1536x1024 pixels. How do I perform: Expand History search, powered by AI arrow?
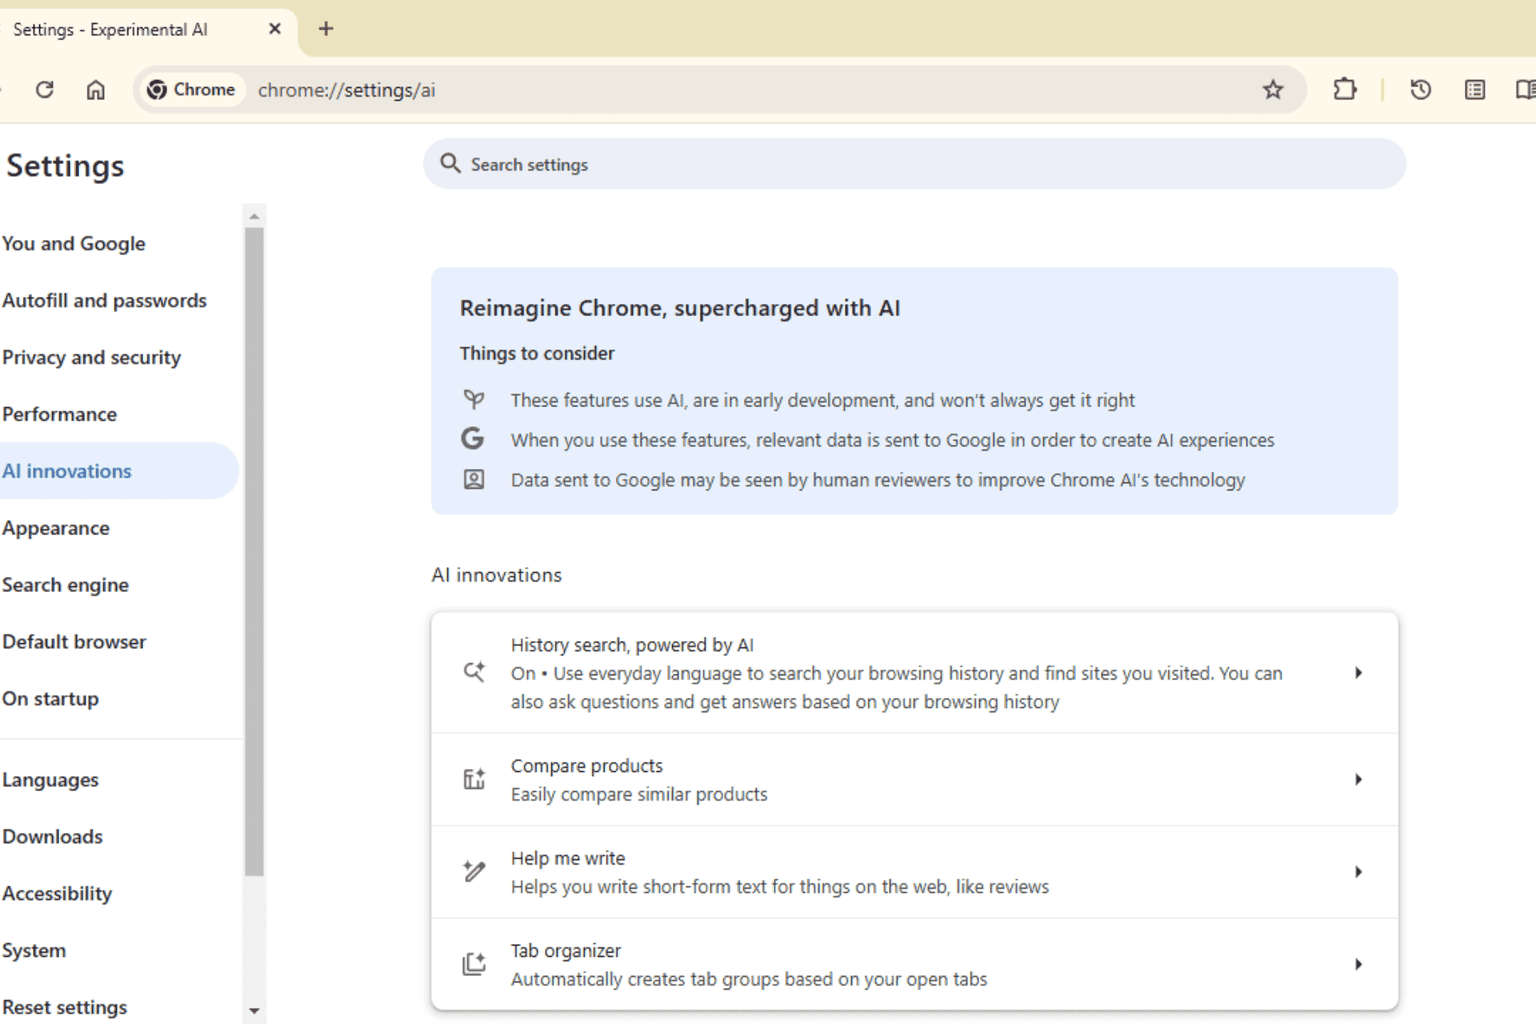coord(1358,673)
